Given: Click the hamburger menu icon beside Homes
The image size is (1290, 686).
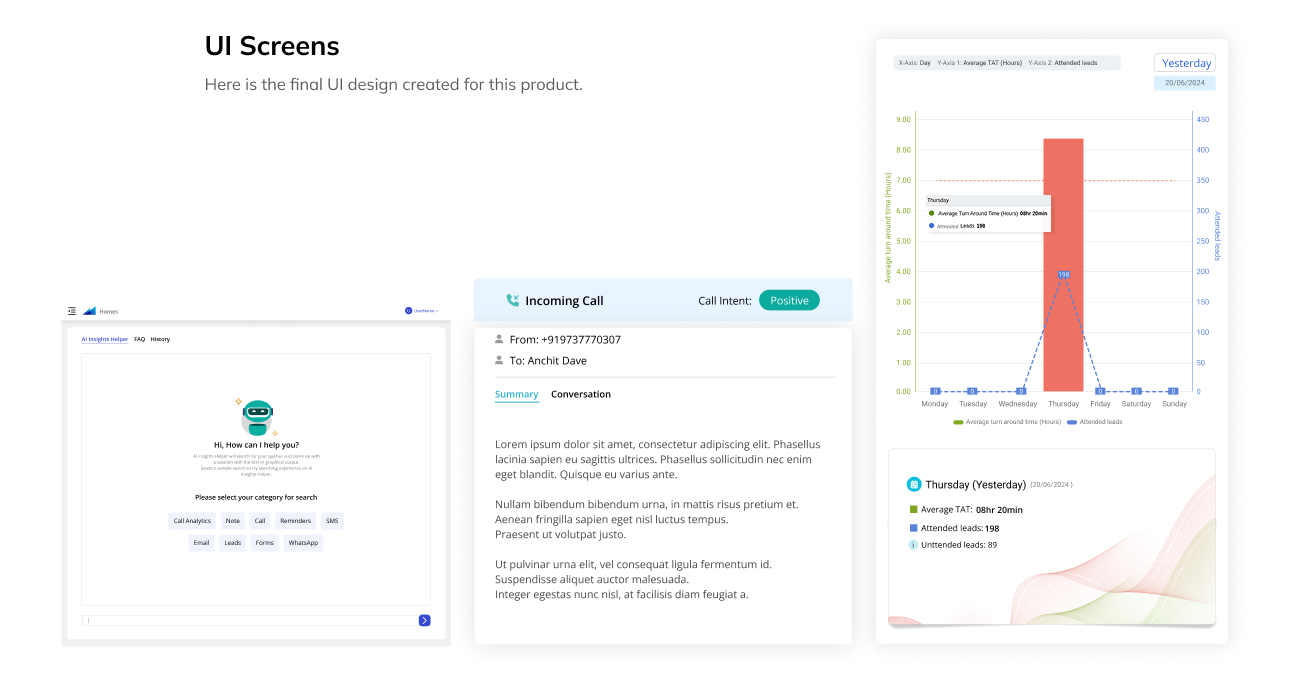Looking at the screenshot, I should pyautogui.click(x=72, y=311).
